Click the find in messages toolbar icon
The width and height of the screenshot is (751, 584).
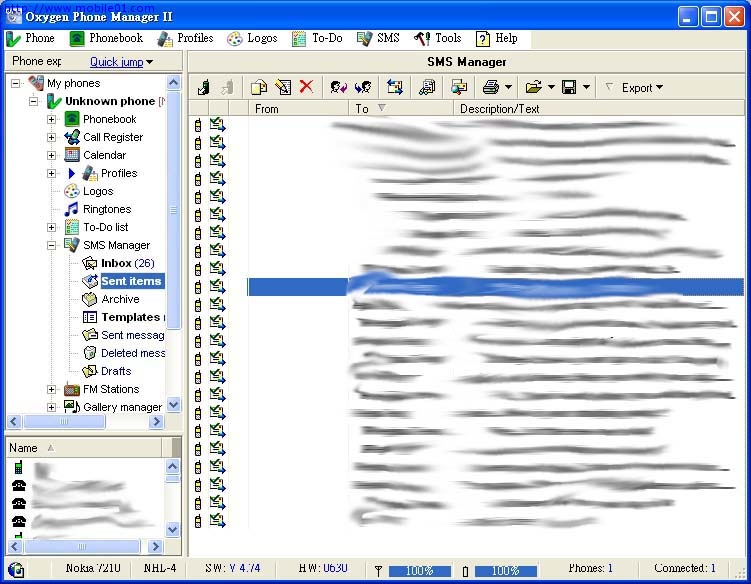click(427, 88)
